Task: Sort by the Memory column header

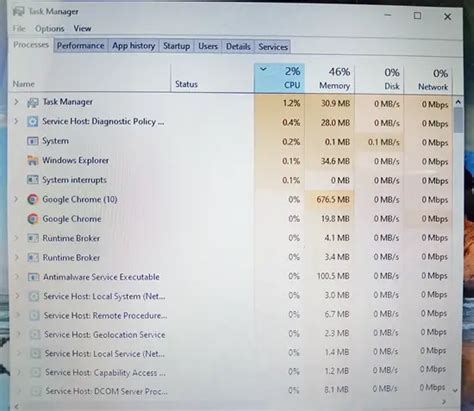Action: tap(330, 79)
